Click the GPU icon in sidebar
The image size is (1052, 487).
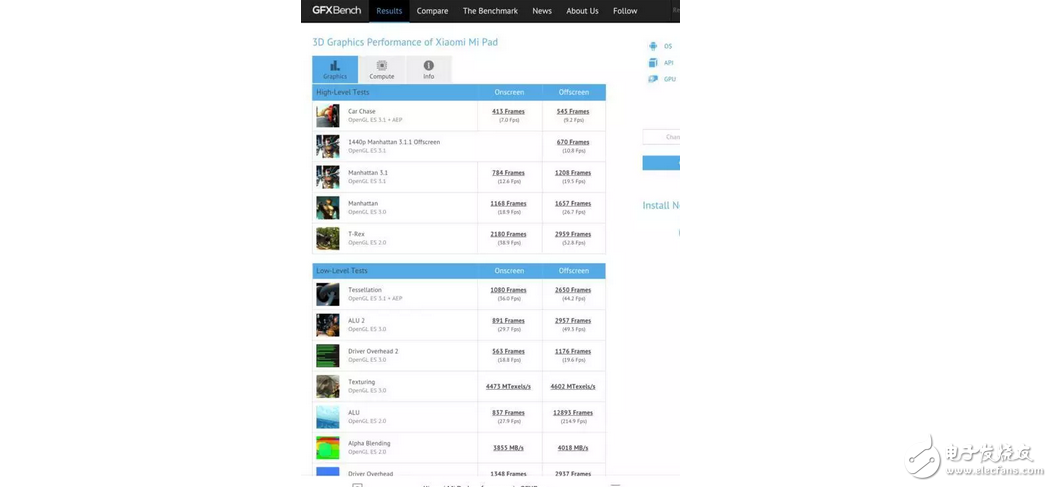653,79
